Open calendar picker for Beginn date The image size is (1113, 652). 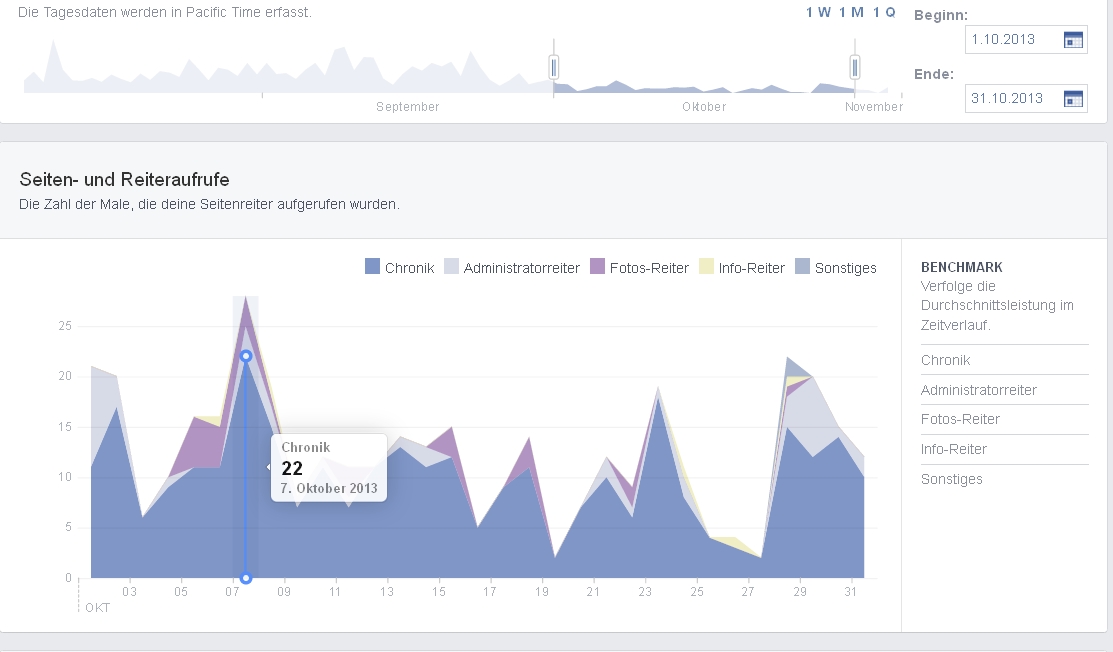[1073, 40]
